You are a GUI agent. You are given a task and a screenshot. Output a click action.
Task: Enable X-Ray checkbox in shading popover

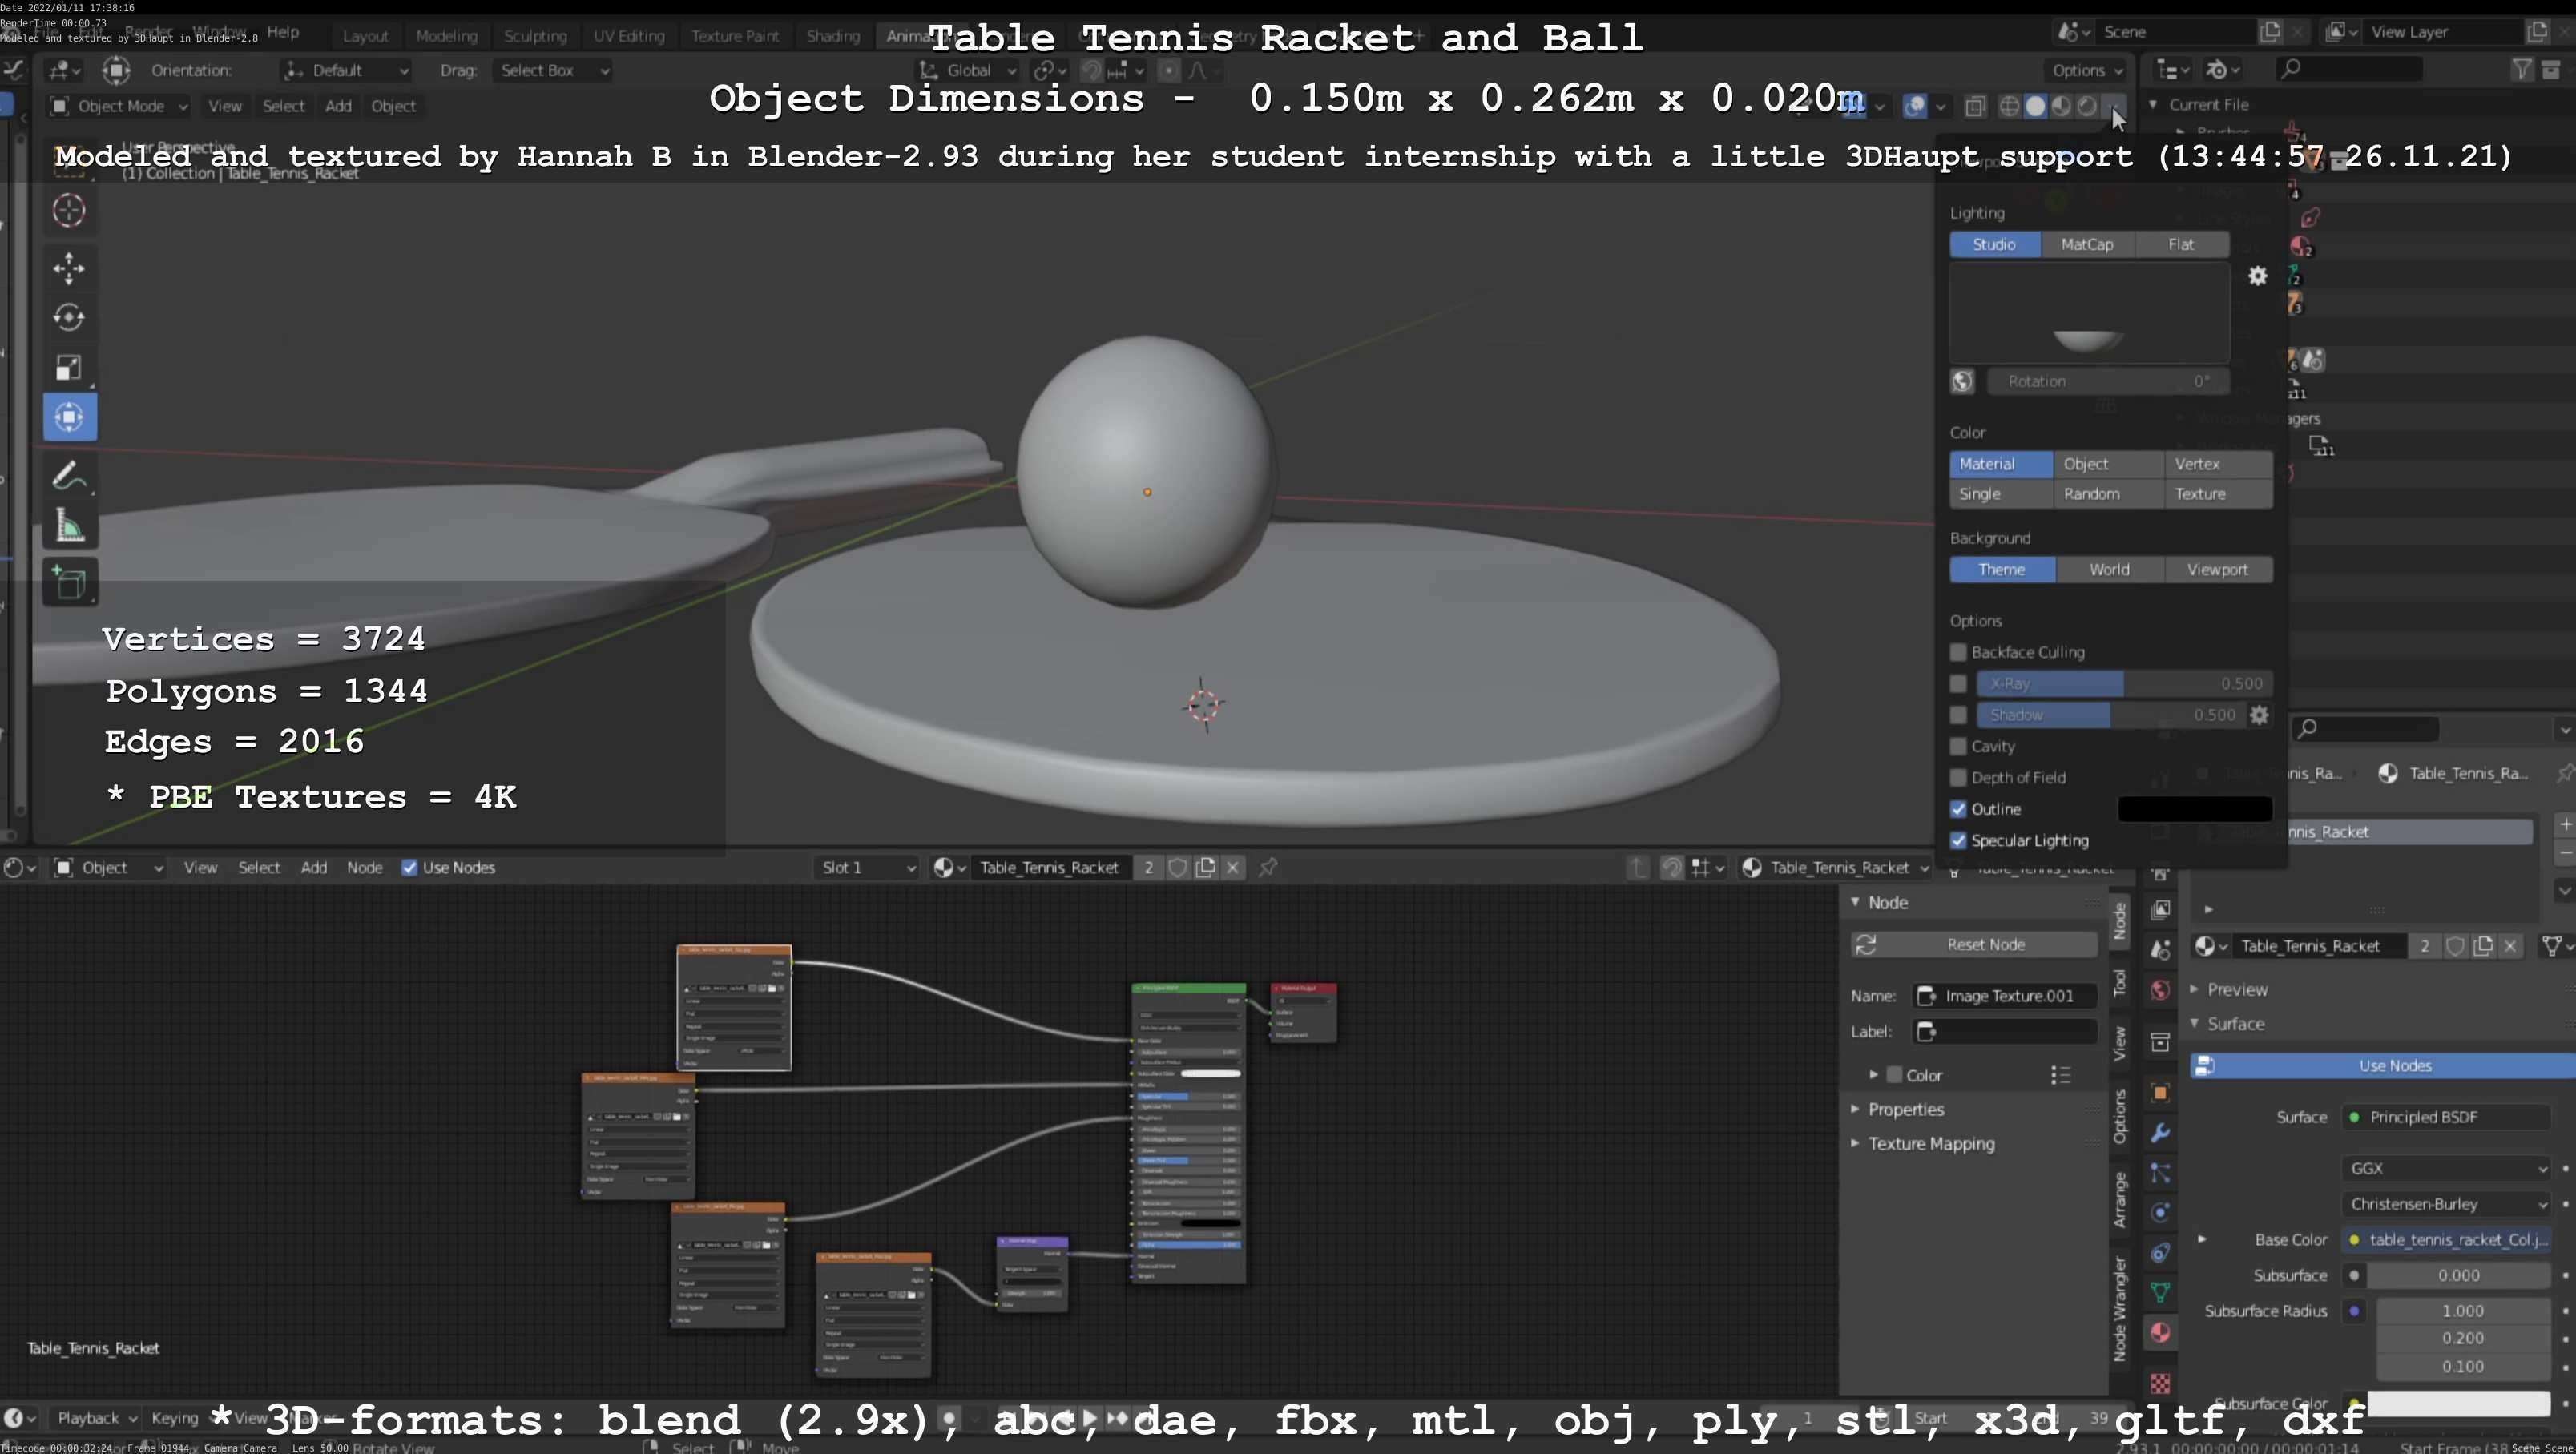(x=1958, y=684)
